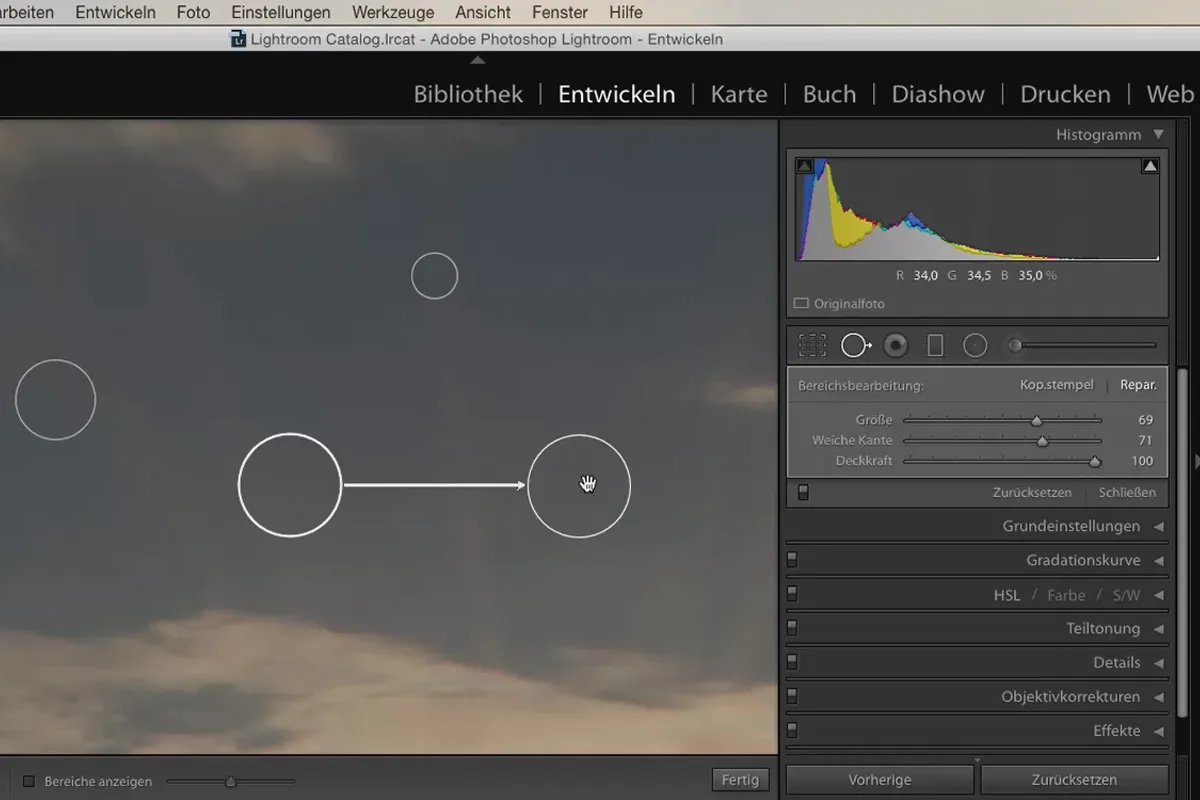This screenshot has height=800, width=1200.
Task: Enable the Bereiche anzeigen checkbox
Action: pyautogui.click(x=29, y=781)
